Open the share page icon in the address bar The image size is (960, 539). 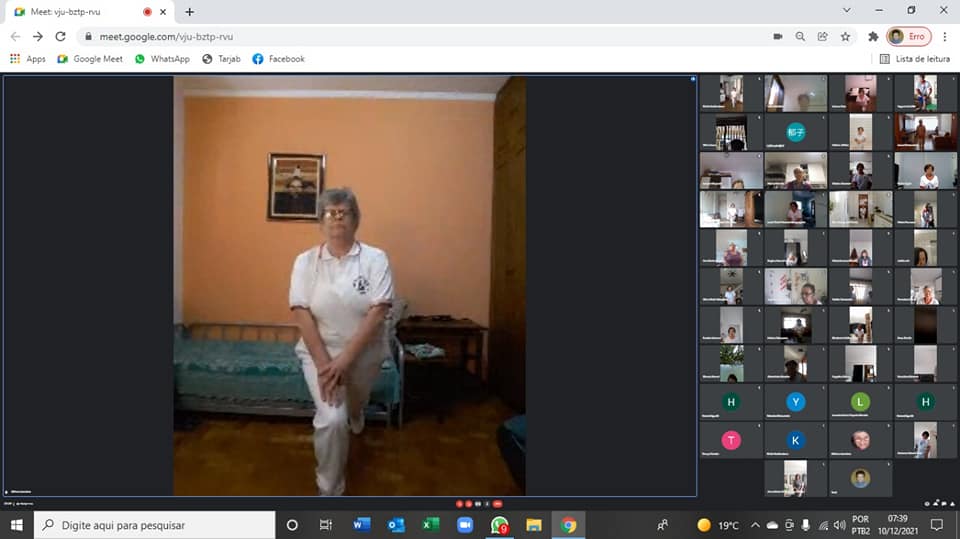[x=823, y=36]
